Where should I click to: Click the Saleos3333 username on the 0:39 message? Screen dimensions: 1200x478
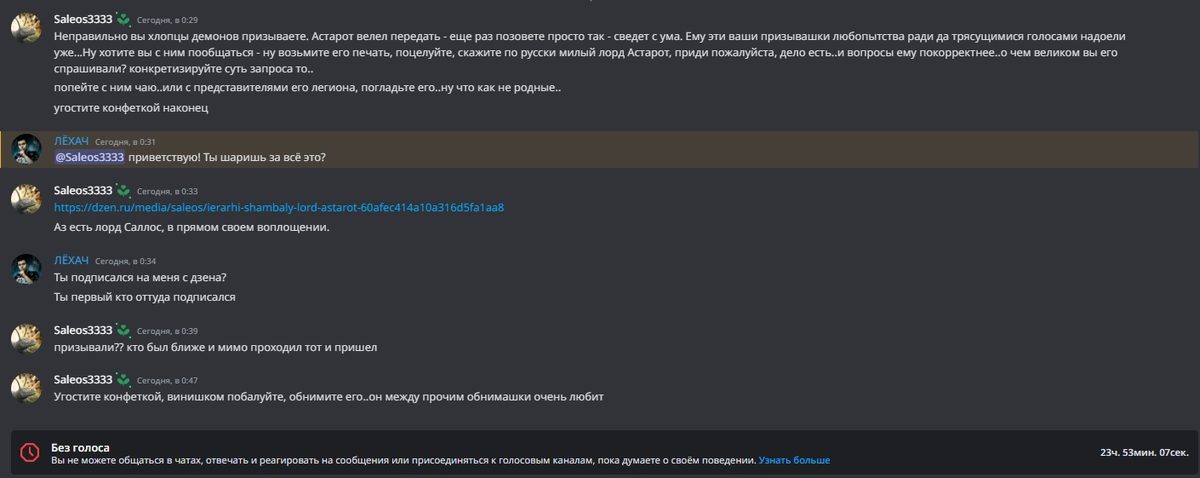pyautogui.click(x=83, y=330)
